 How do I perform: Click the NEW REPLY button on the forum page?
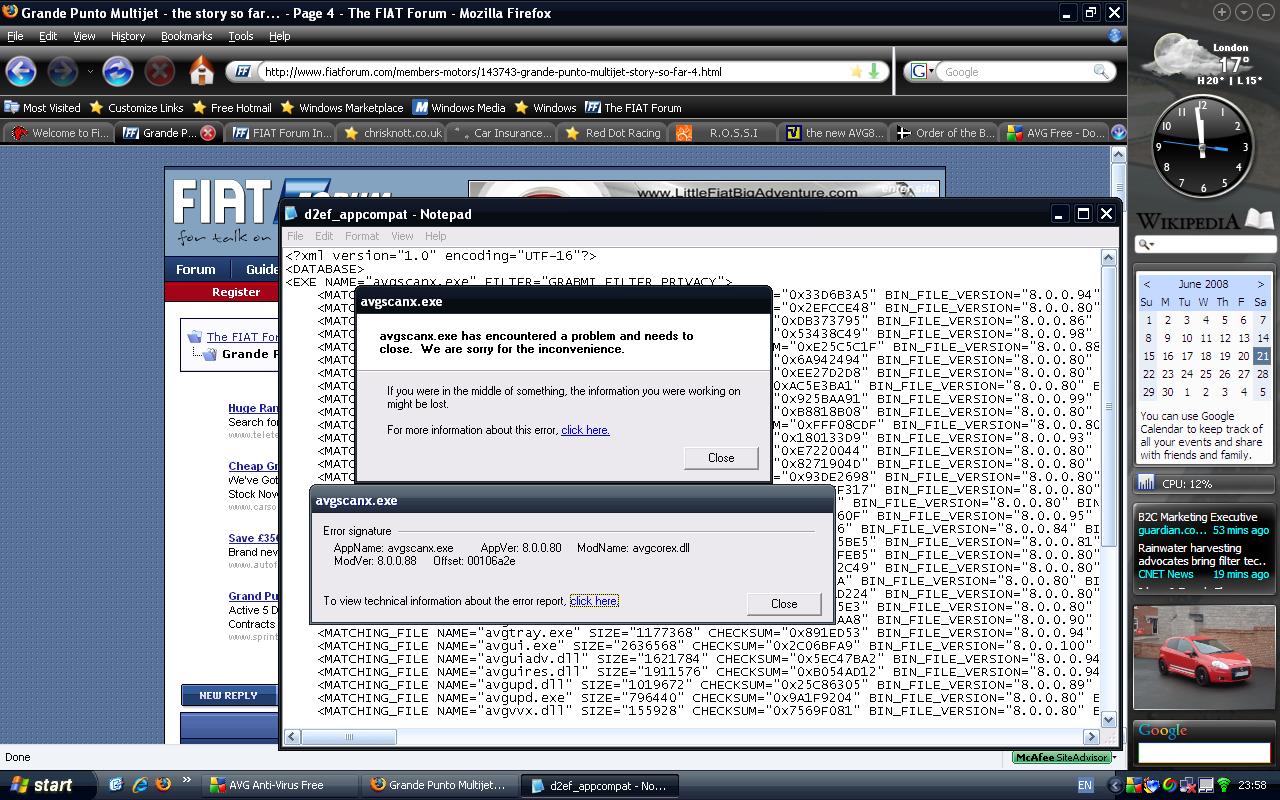[x=229, y=696]
